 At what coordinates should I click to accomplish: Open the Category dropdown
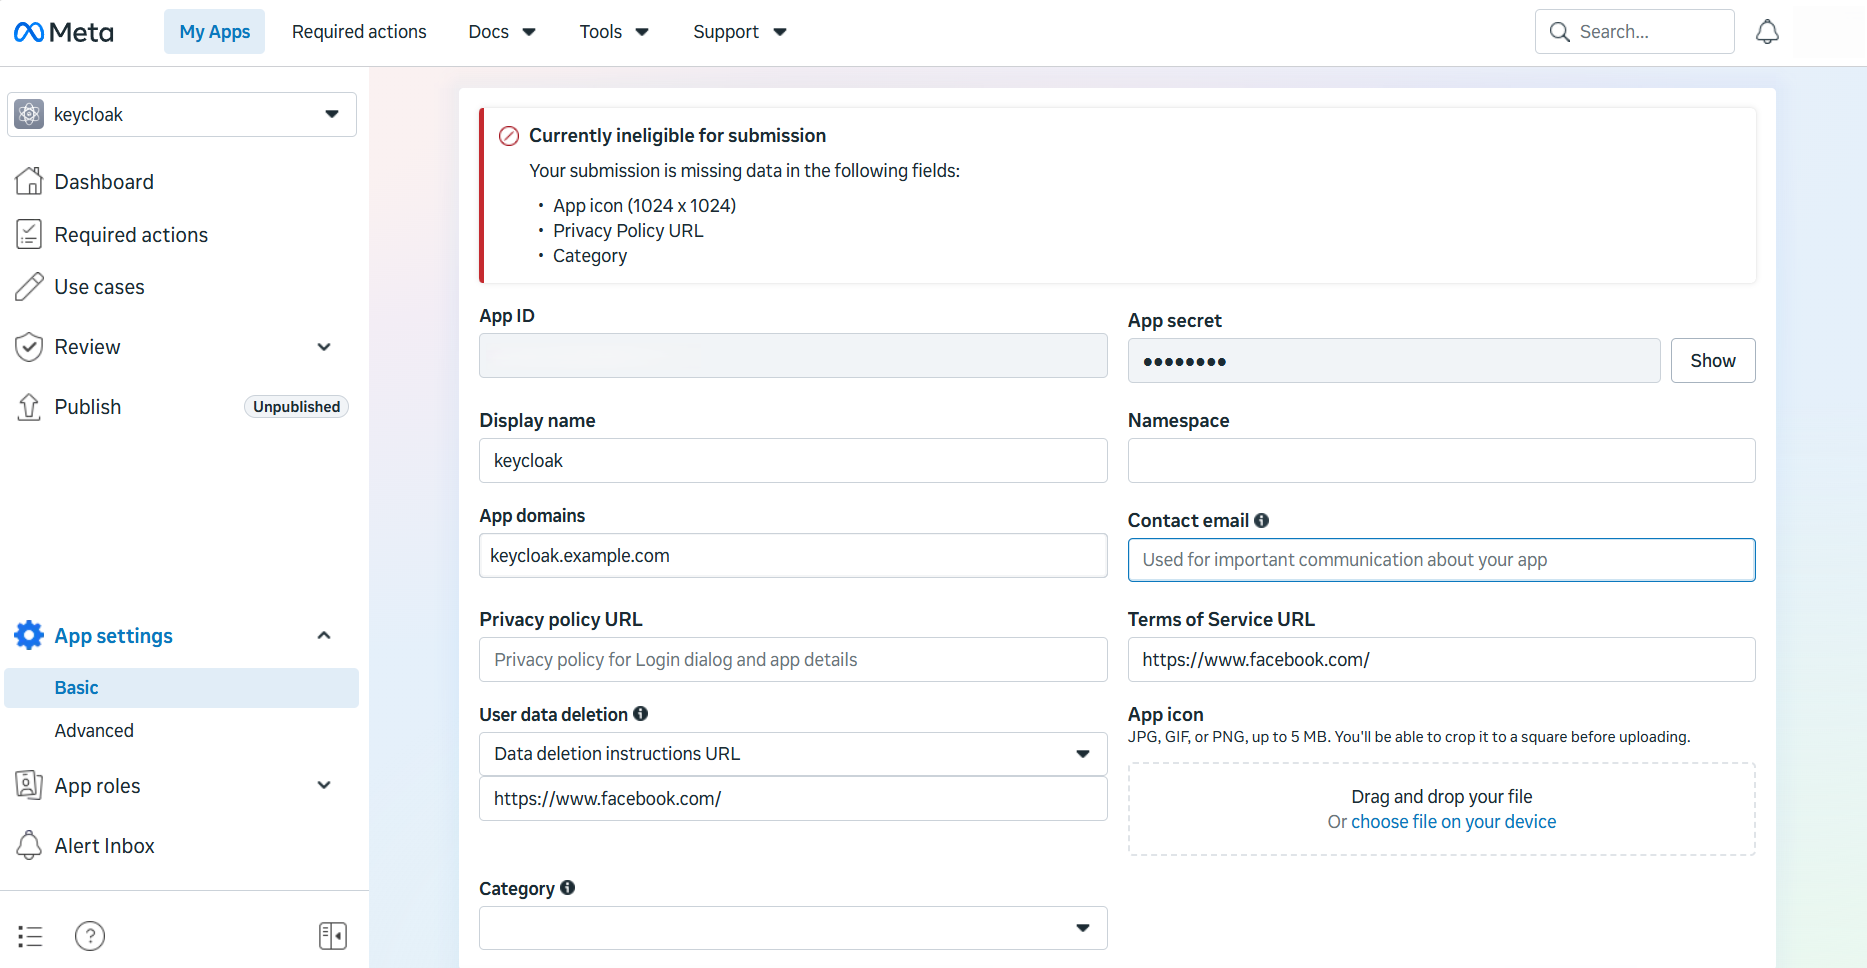point(793,928)
